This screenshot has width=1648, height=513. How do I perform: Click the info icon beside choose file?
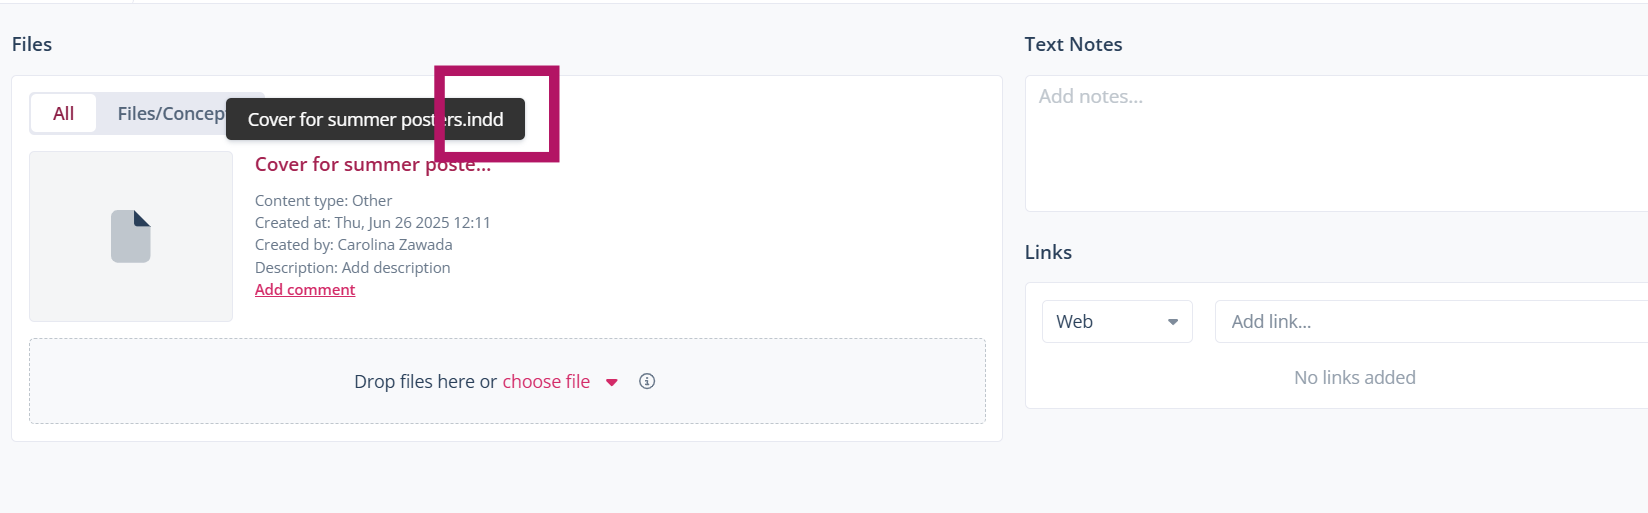pos(647,381)
